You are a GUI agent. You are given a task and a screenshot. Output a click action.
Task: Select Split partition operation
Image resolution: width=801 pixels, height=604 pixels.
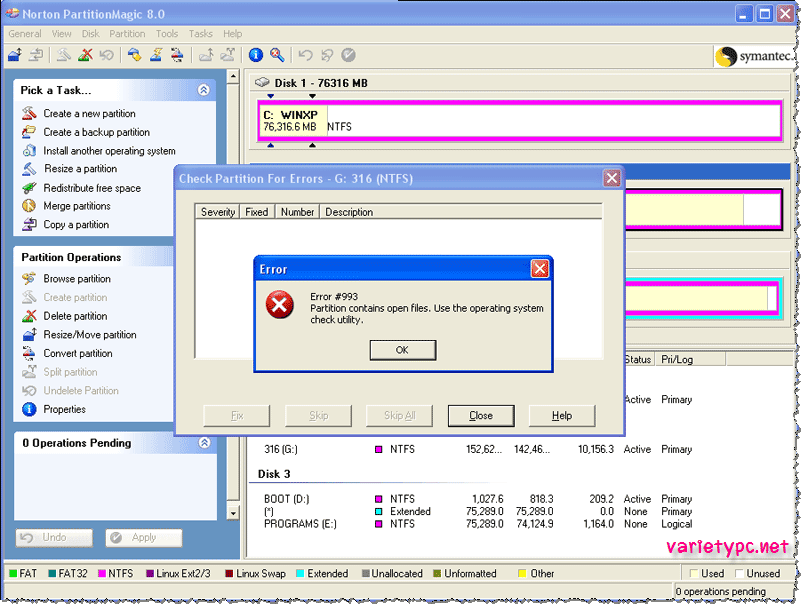click(x=70, y=372)
